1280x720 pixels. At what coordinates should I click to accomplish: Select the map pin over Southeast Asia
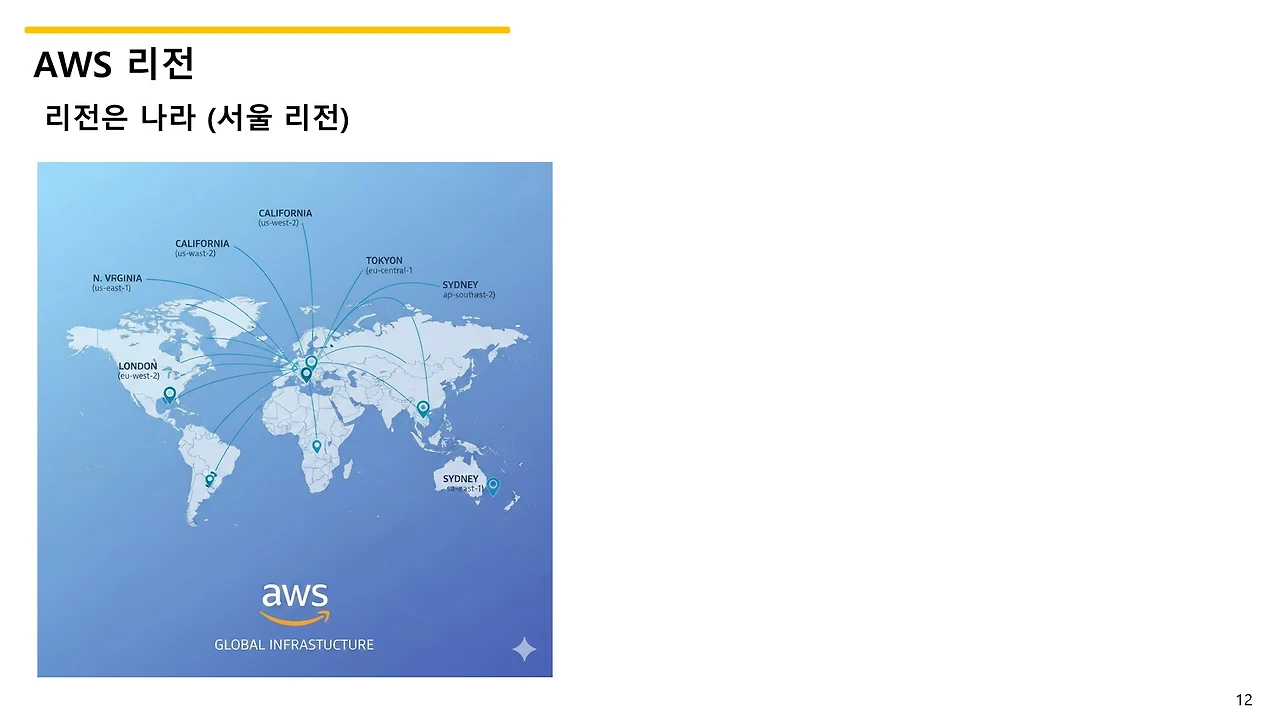tap(423, 408)
